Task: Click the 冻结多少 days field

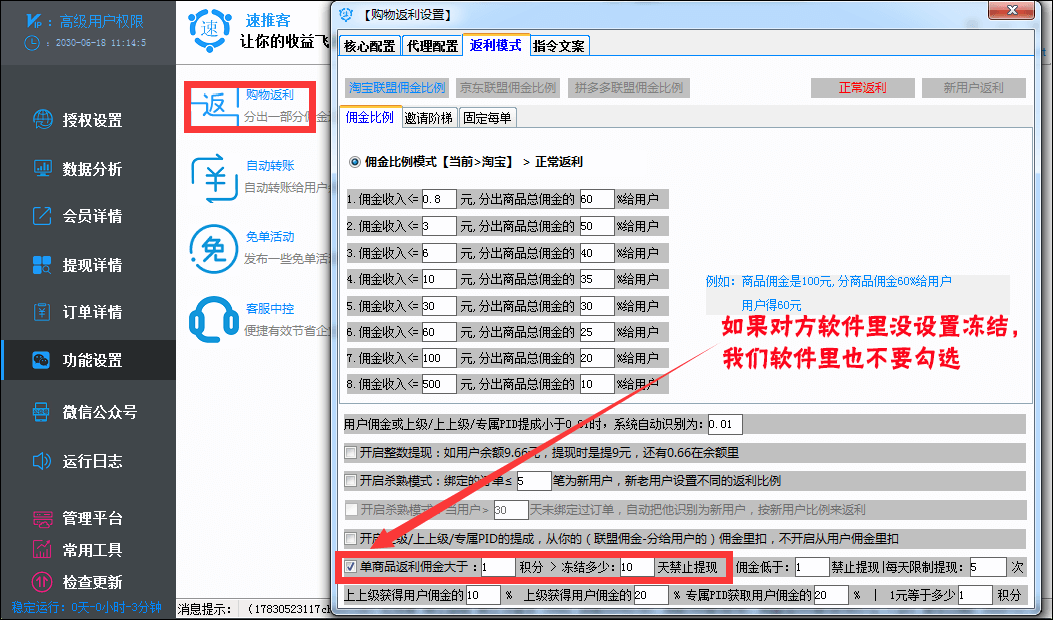Action: pyautogui.click(x=637, y=567)
